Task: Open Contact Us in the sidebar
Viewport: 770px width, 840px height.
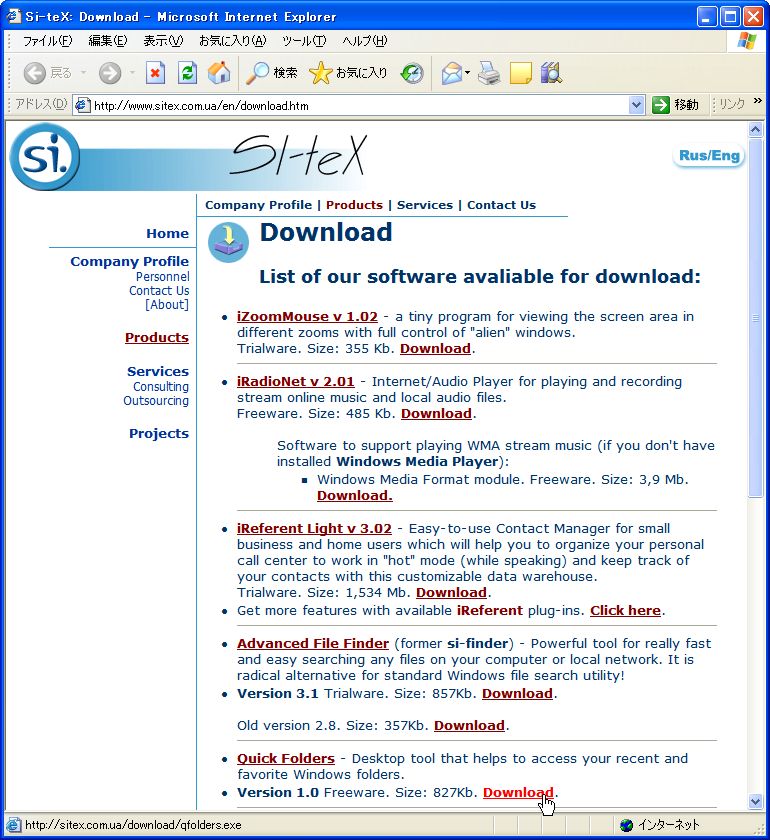Action: (159, 290)
